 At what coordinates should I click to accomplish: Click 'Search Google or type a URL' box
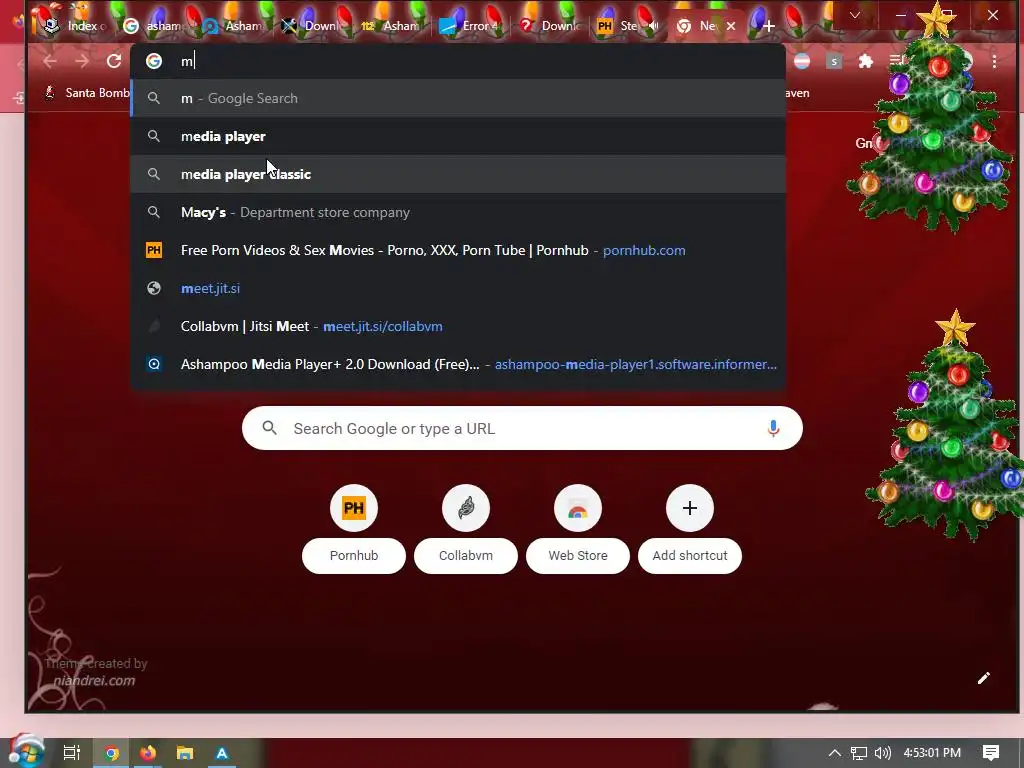(x=522, y=428)
